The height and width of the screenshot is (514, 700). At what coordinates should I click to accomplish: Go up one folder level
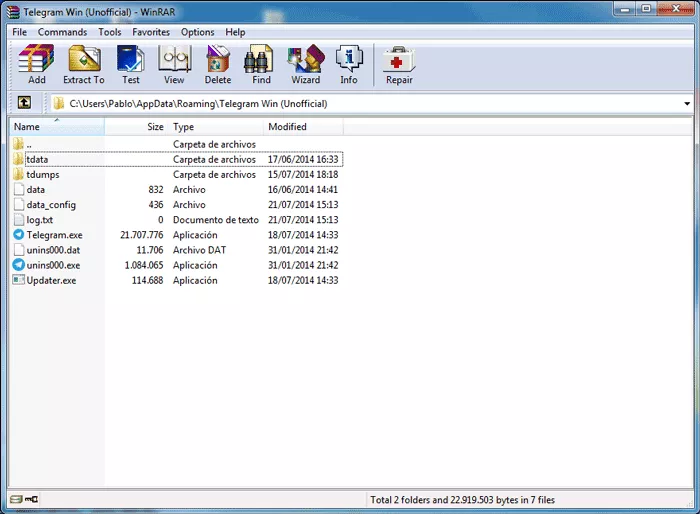tap(24, 103)
